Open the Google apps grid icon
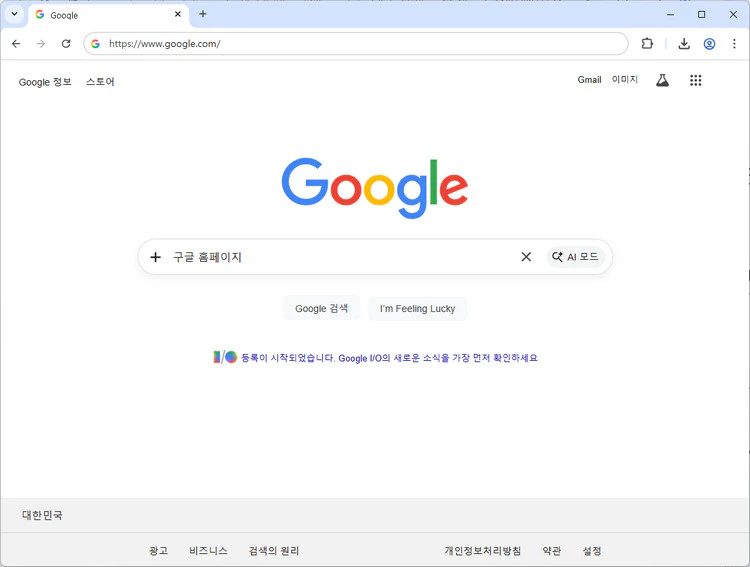750x567 pixels. 695,81
